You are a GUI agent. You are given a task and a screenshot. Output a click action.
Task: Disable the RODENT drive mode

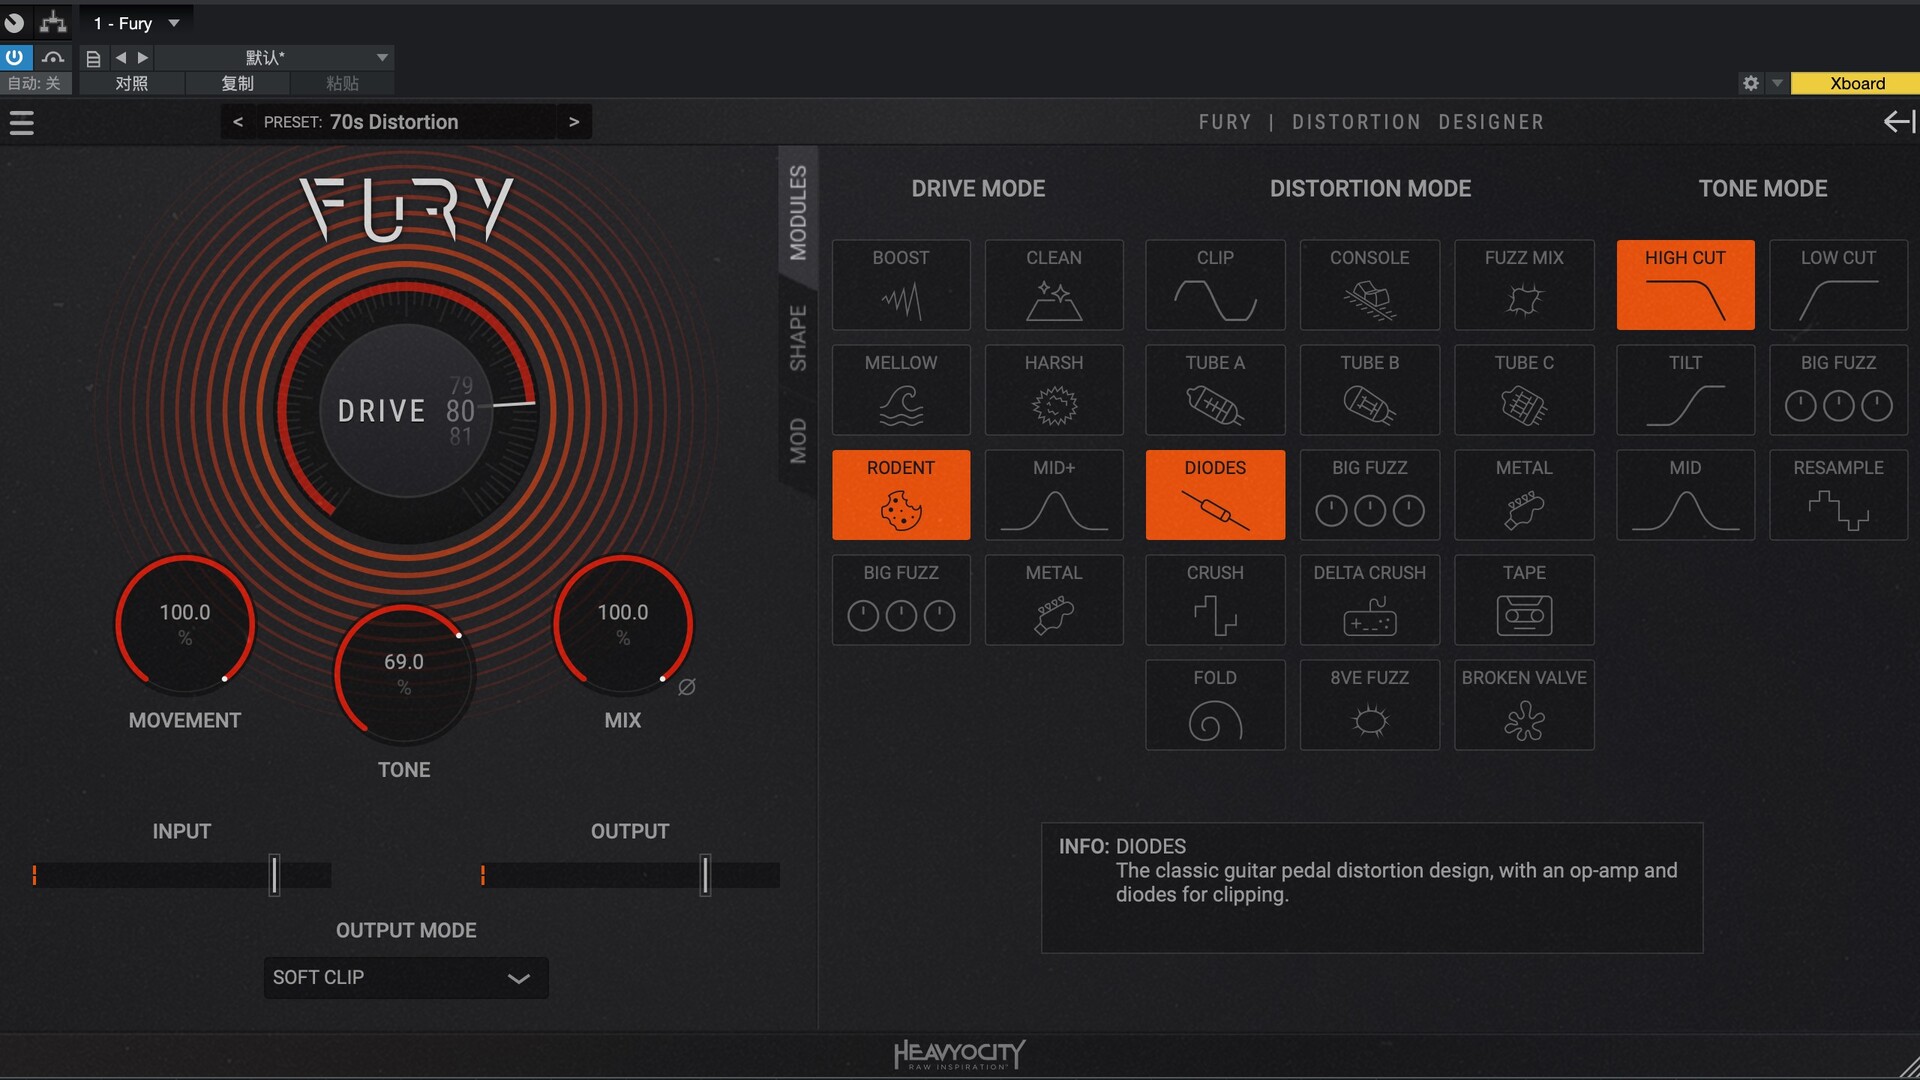(x=901, y=495)
